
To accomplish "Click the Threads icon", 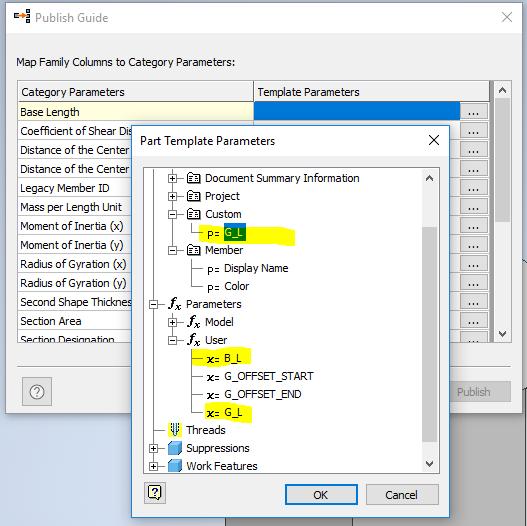I will point(175,430).
